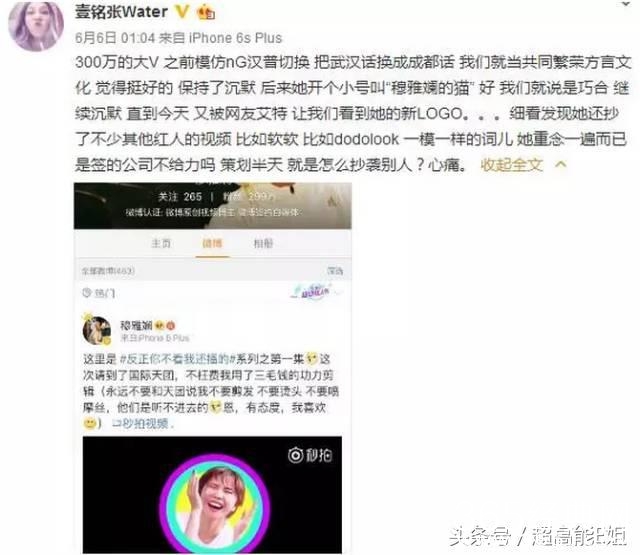Image resolution: width=640 pixels, height=555 pixels.
Task: Click the 筛选 filter option
Action: 335,271
